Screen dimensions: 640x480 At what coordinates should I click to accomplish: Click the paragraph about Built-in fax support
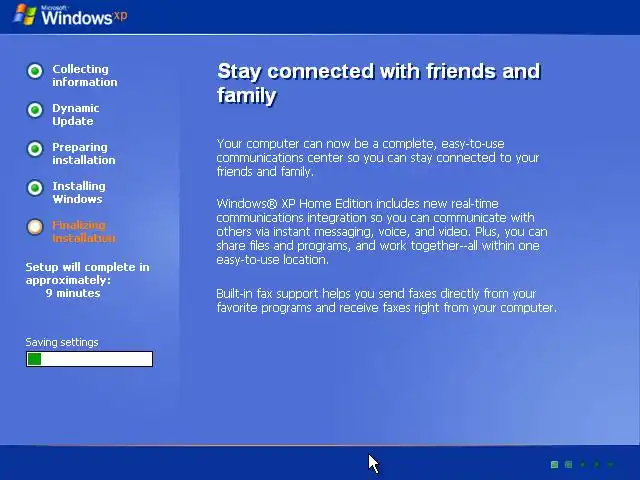click(387, 300)
